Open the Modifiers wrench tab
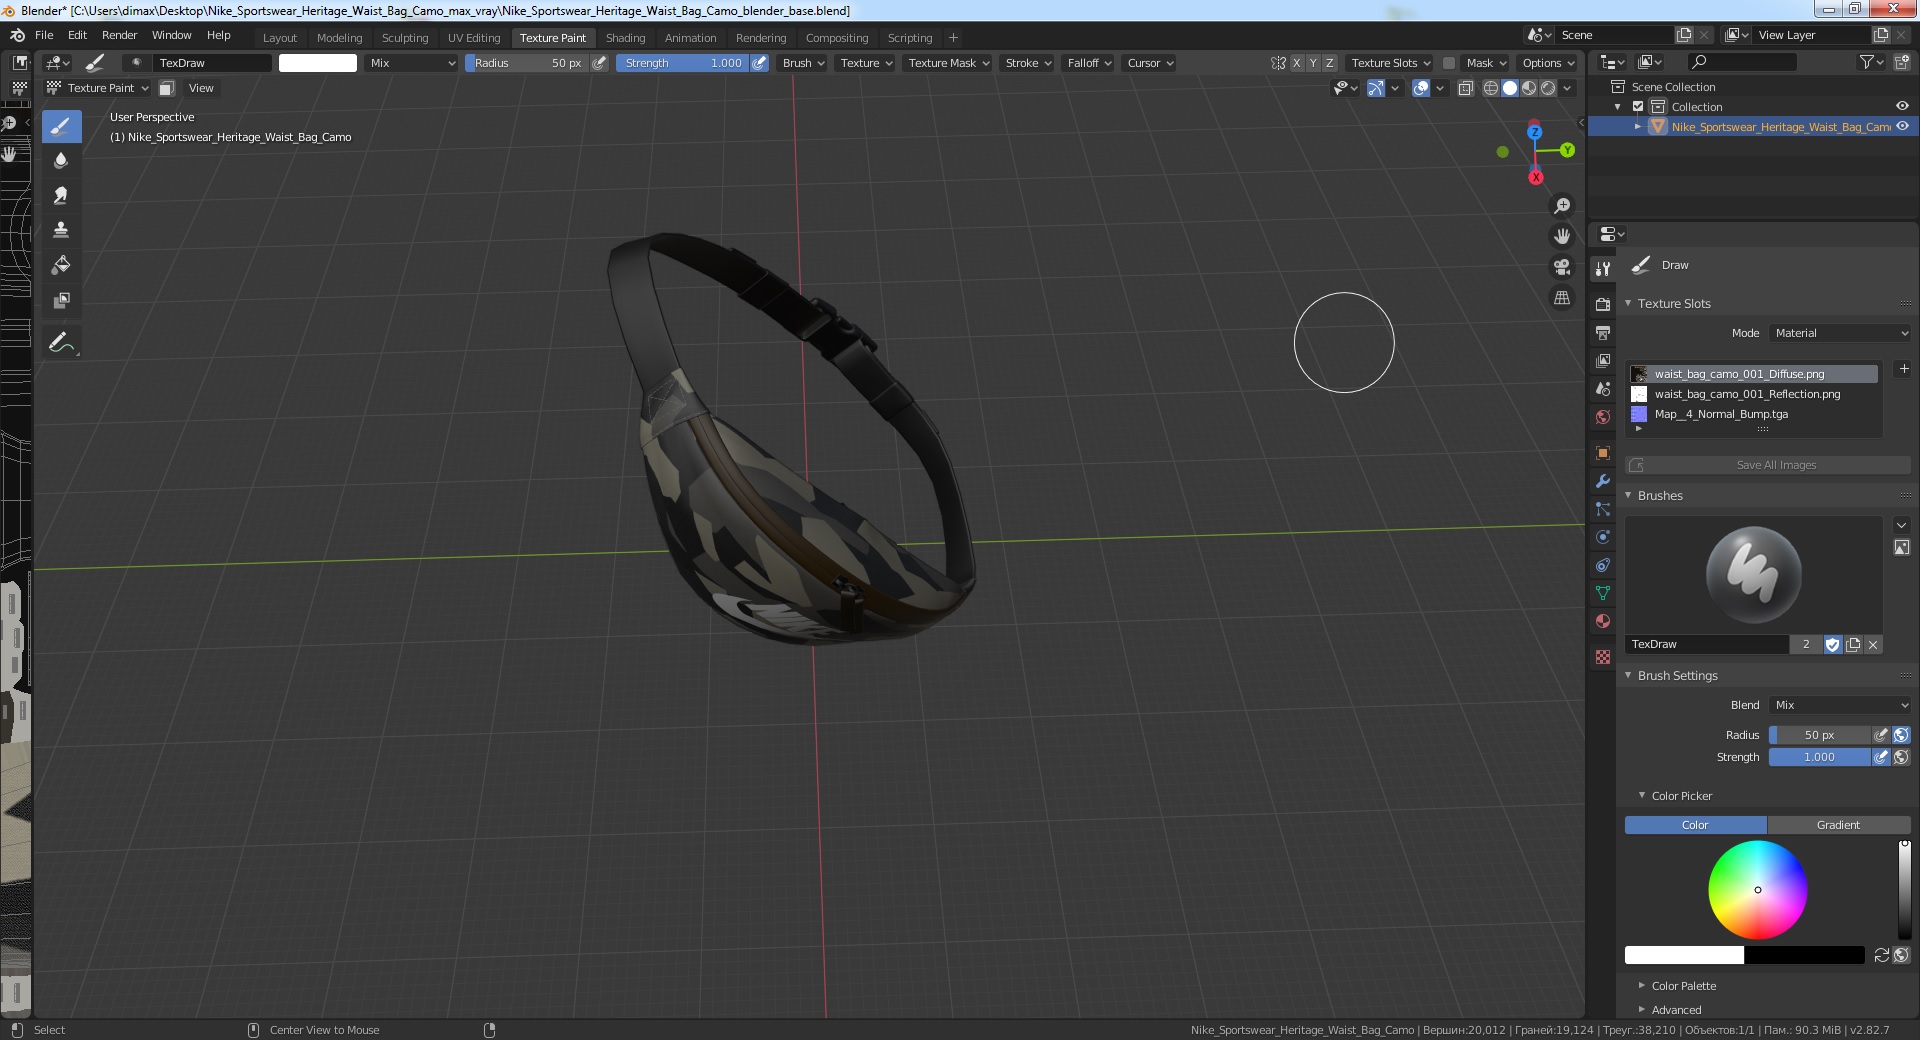The image size is (1920, 1040). click(1603, 481)
